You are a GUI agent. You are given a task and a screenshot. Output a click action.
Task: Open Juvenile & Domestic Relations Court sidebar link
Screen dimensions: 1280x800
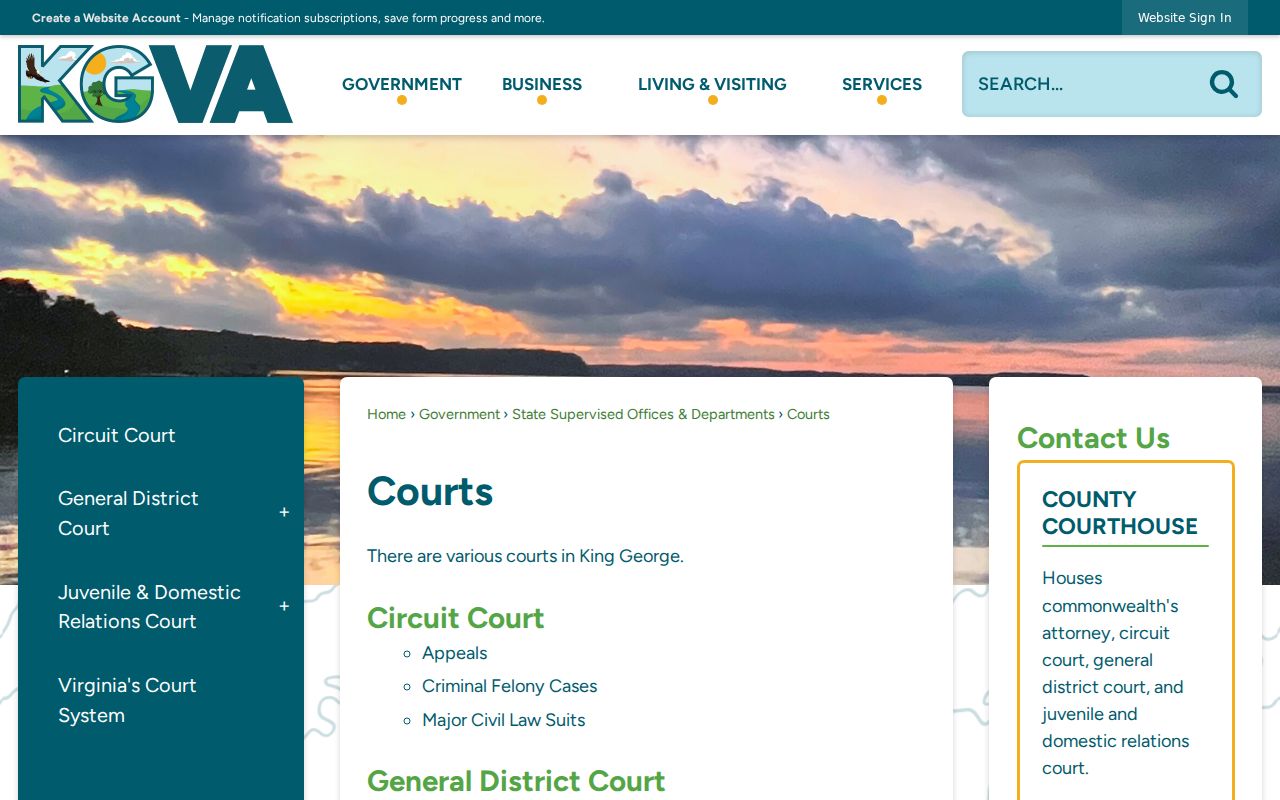point(149,606)
